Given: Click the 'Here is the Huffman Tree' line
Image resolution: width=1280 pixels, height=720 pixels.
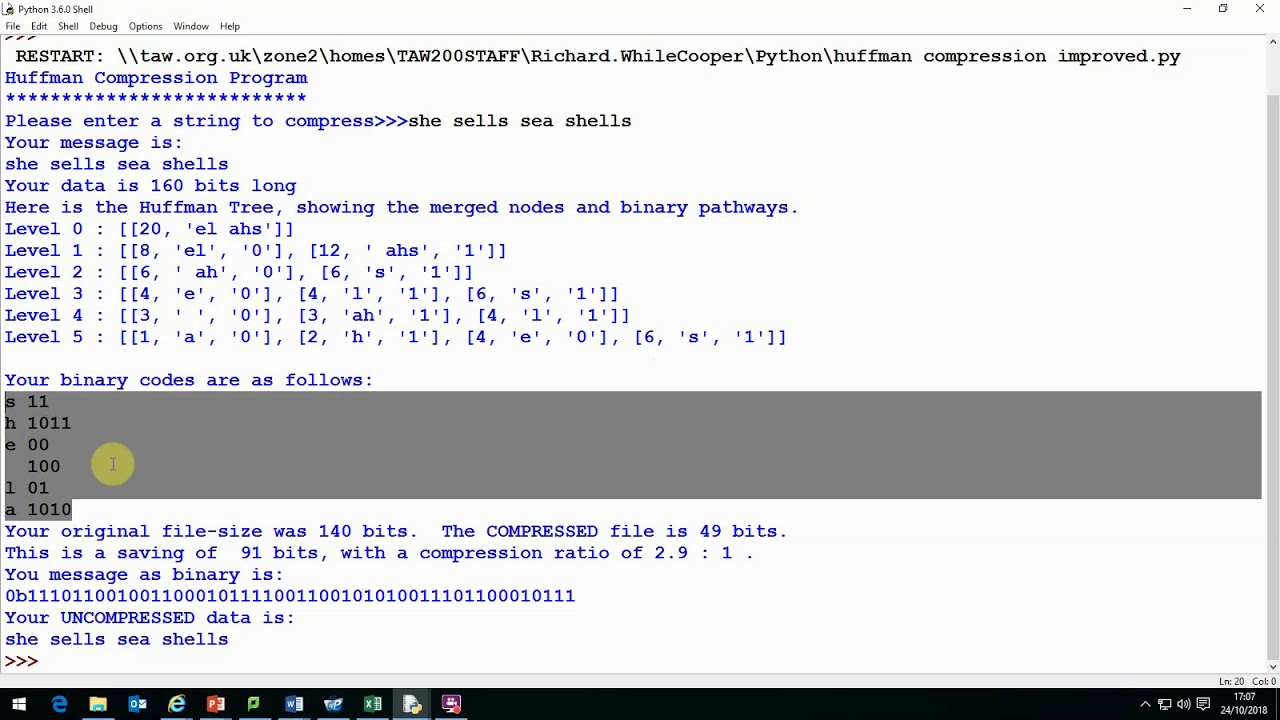Looking at the screenshot, I should click(x=402, y=207).
